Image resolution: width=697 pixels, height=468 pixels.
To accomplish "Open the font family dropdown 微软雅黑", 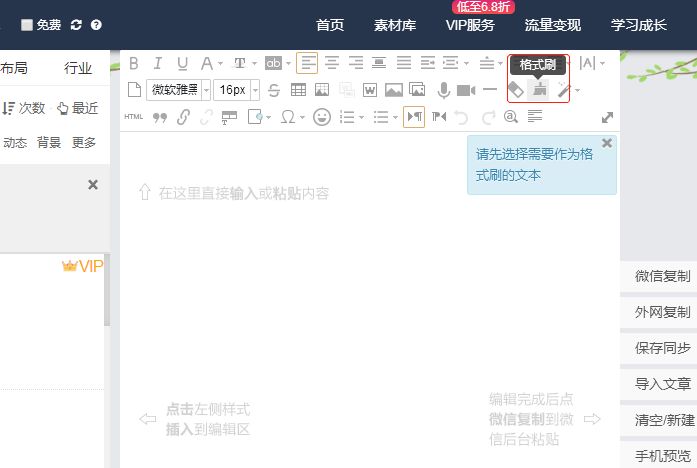I will pos(179,90).
